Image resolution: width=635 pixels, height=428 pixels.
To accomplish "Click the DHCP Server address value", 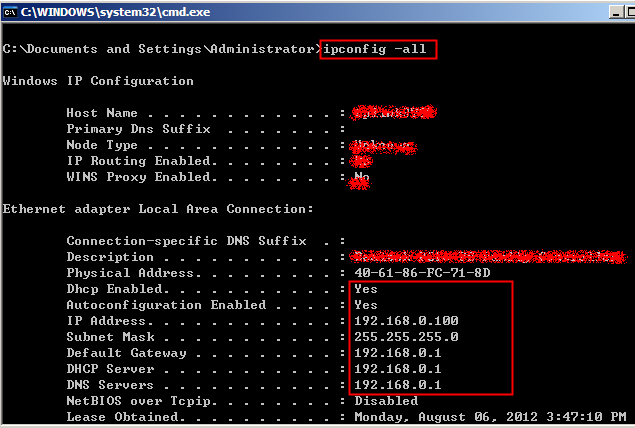I will (x=398, y=369).
